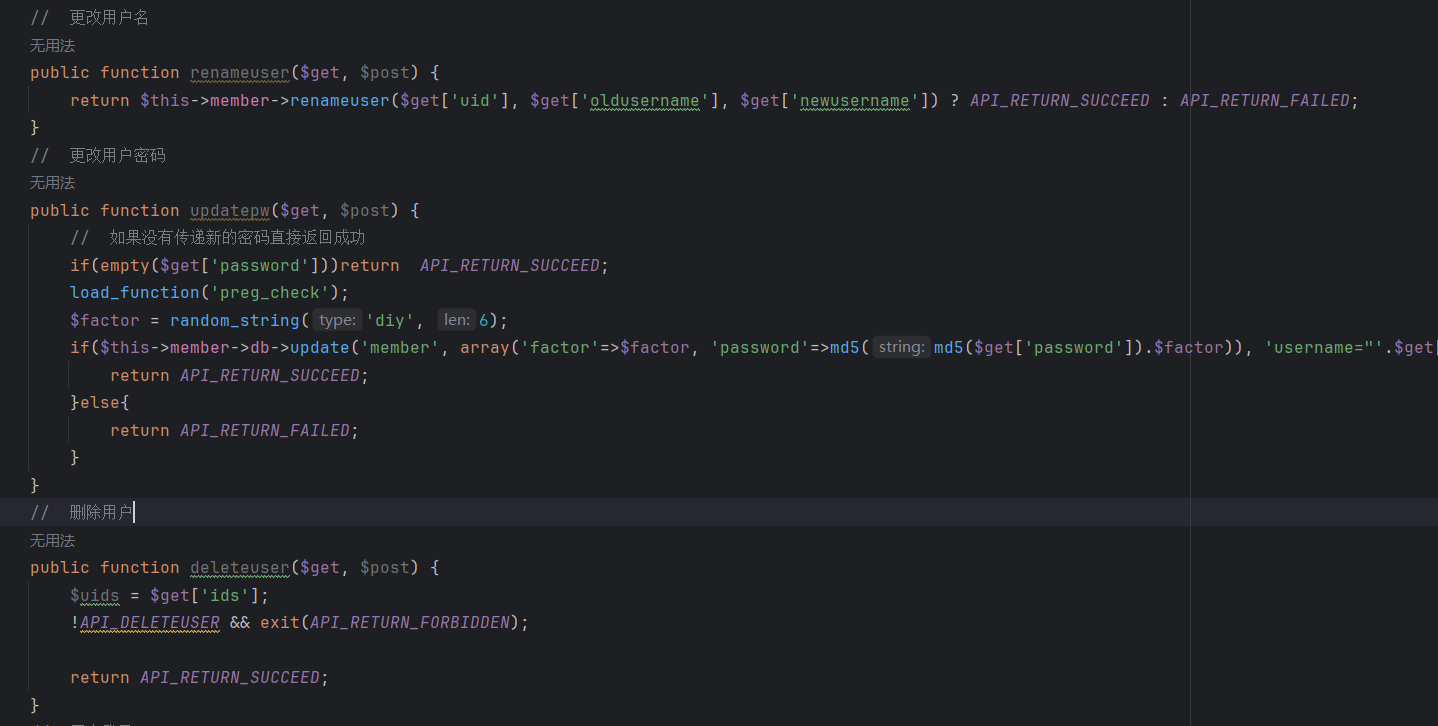The height and width of the screenshot is (726, 1438).
Task: Click the 无用法 hint above renameuser function
Action: [x=52, y=46]
